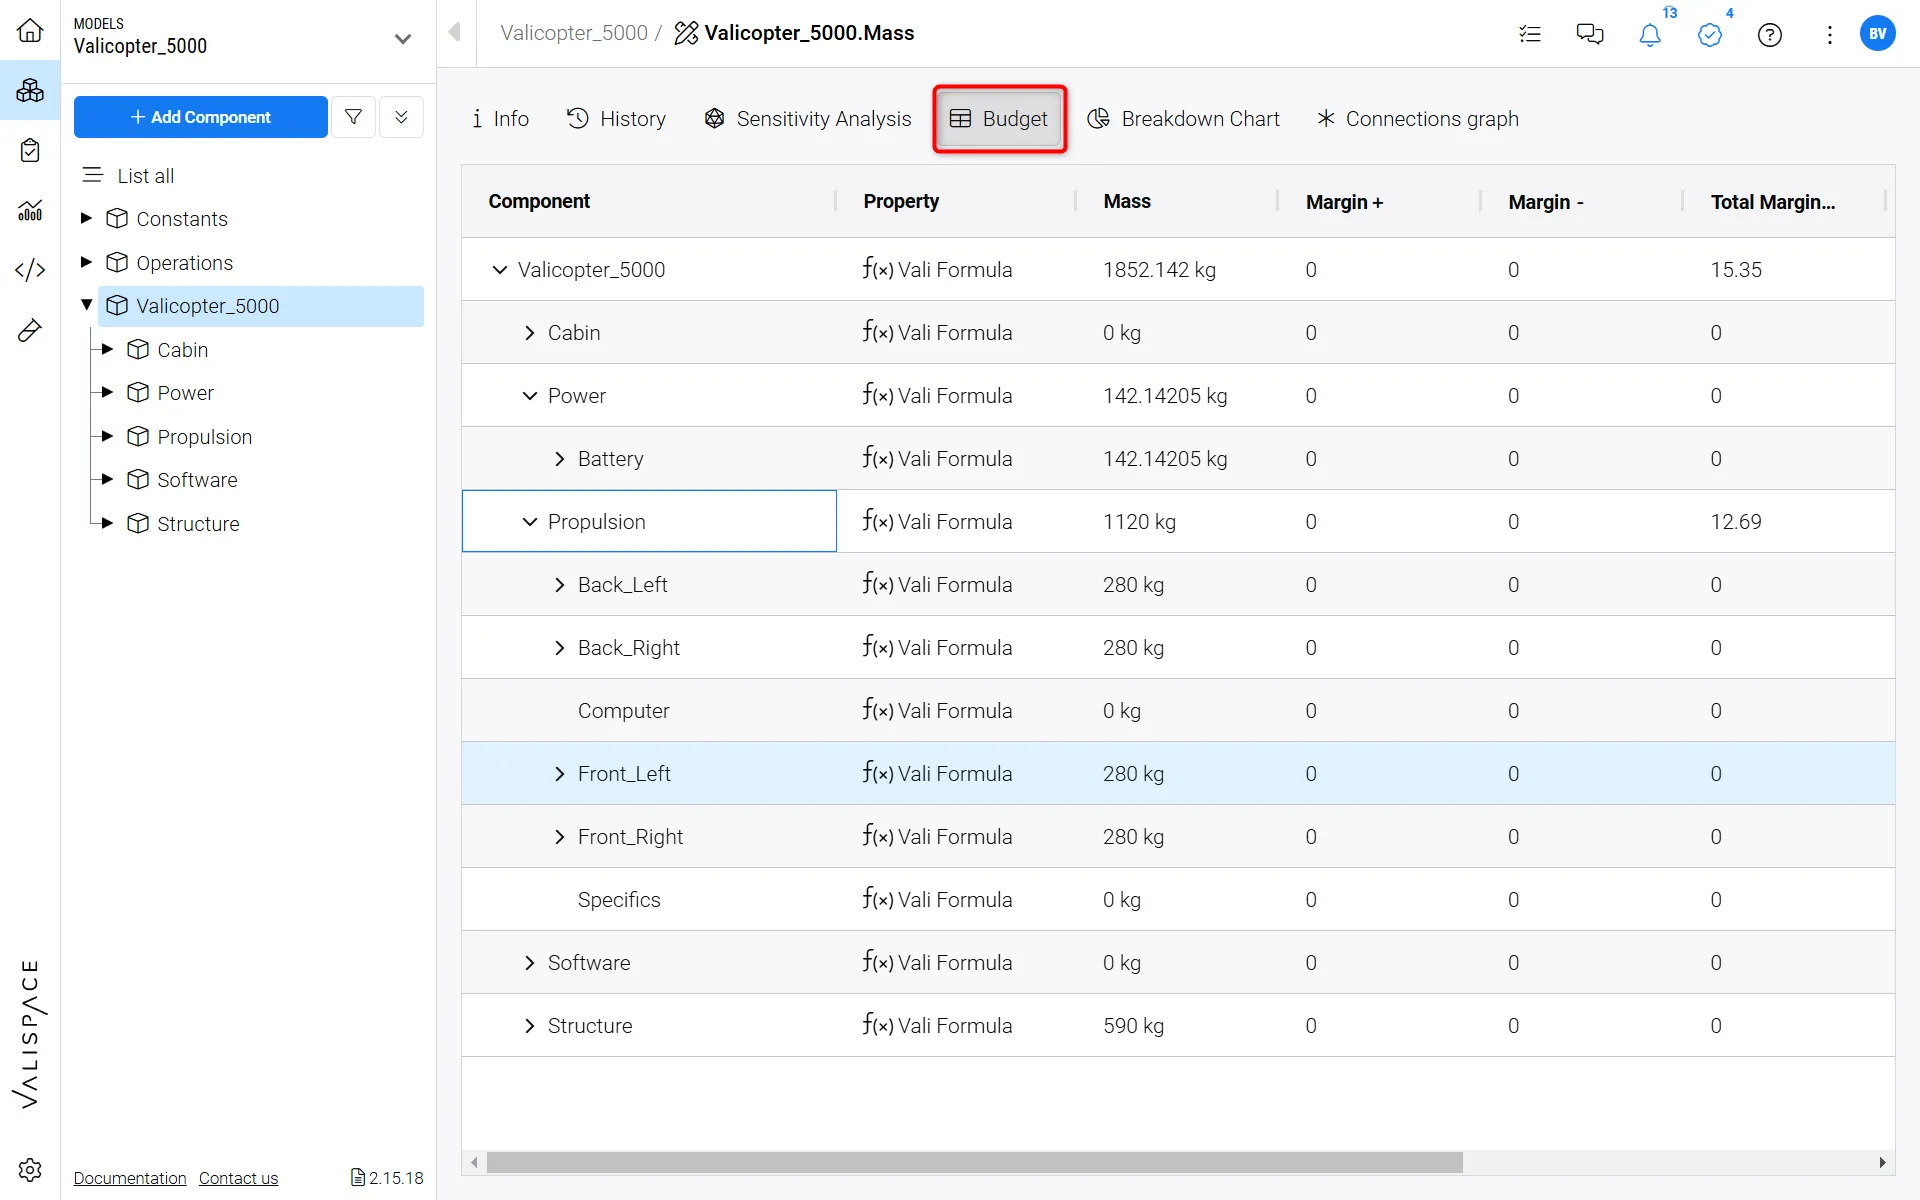This screenshot has height=1200, width=1920.
Task: Open the discussions chat icon
Action: coord(1589,35)
